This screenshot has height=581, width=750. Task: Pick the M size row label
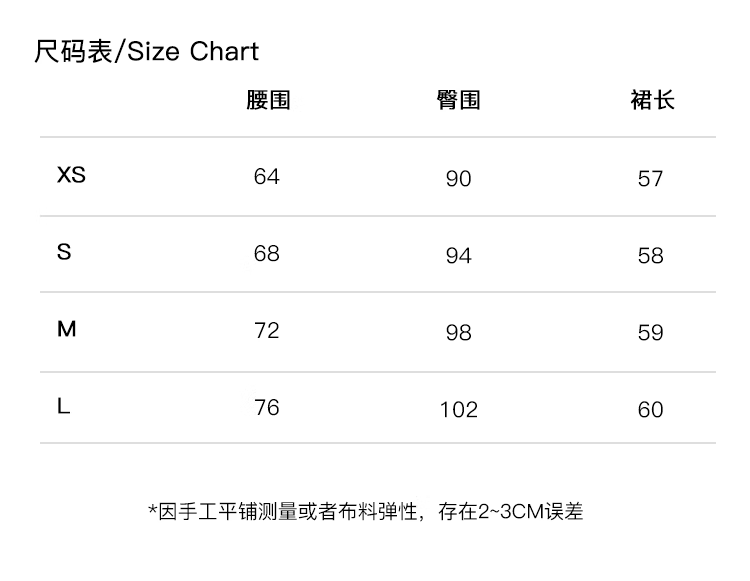coord(67,329)
